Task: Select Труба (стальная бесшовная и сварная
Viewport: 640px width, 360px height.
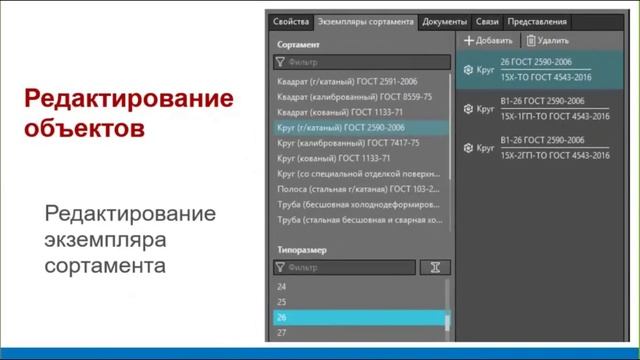Action: click(361, 220)
